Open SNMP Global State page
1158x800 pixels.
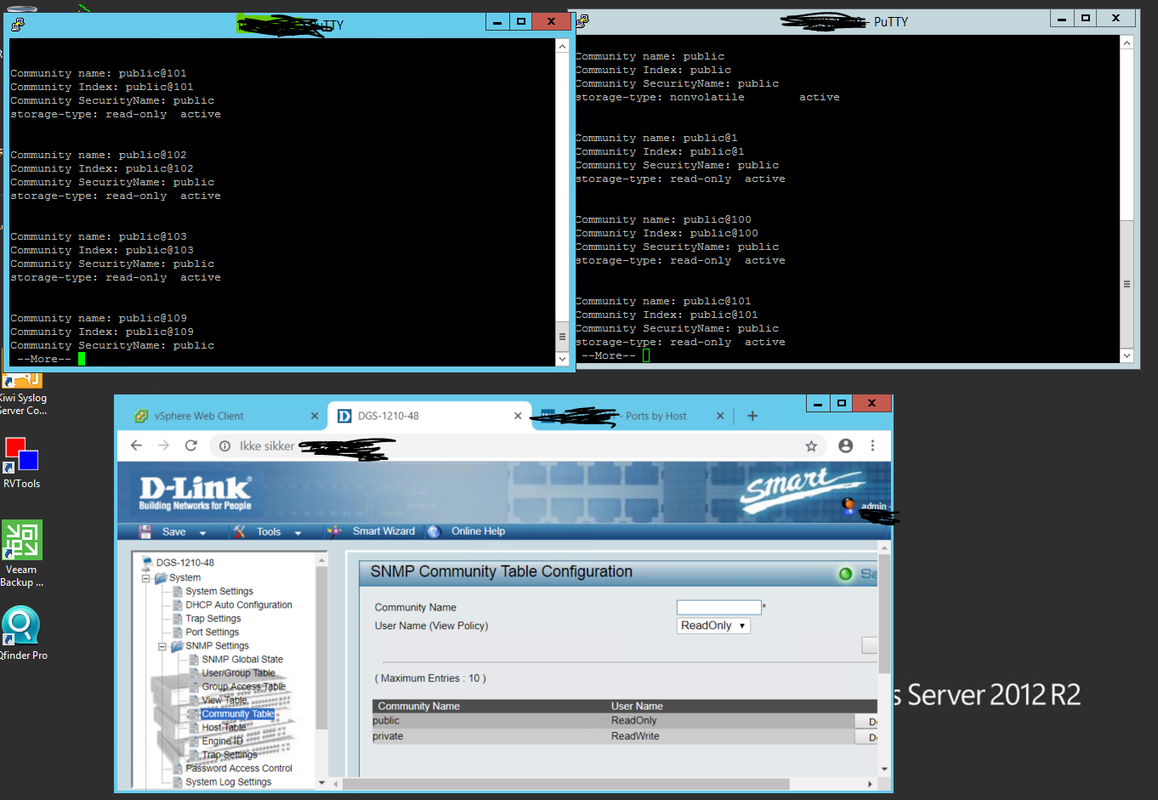click(242, 659)
